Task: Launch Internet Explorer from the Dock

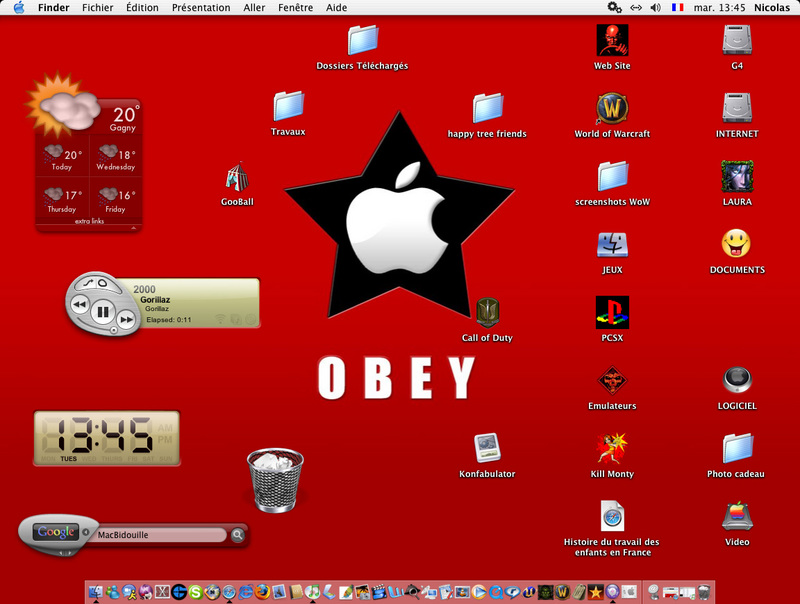Action: point(245,592)
